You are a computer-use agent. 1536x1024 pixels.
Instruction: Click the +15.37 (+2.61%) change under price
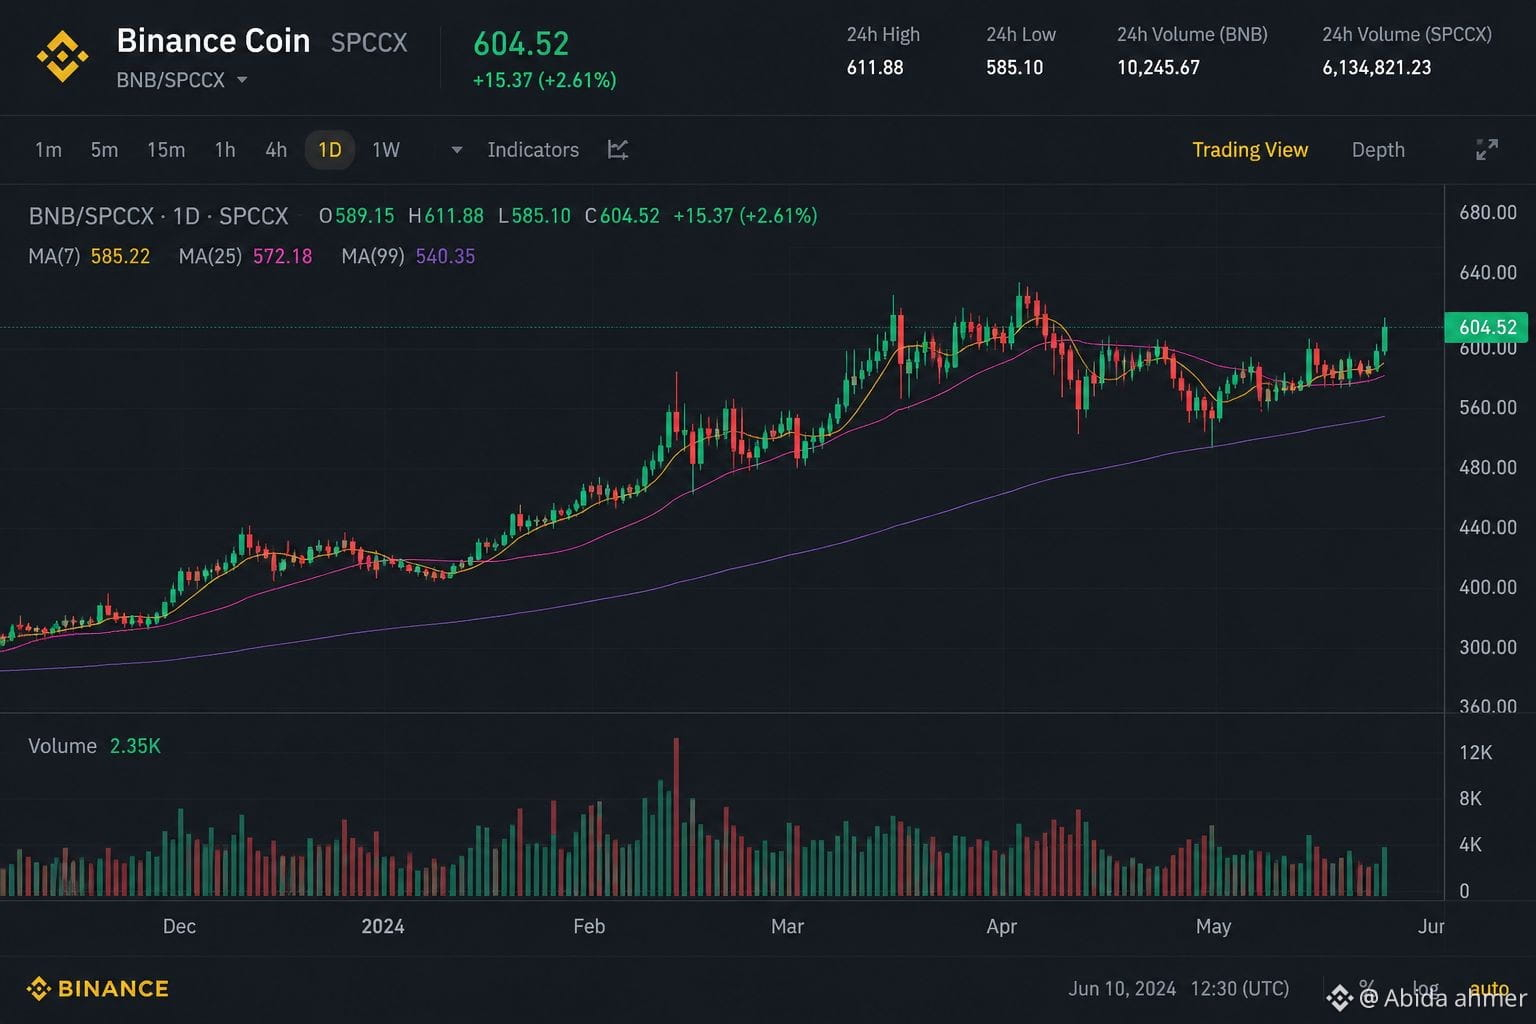click(544, 80)
